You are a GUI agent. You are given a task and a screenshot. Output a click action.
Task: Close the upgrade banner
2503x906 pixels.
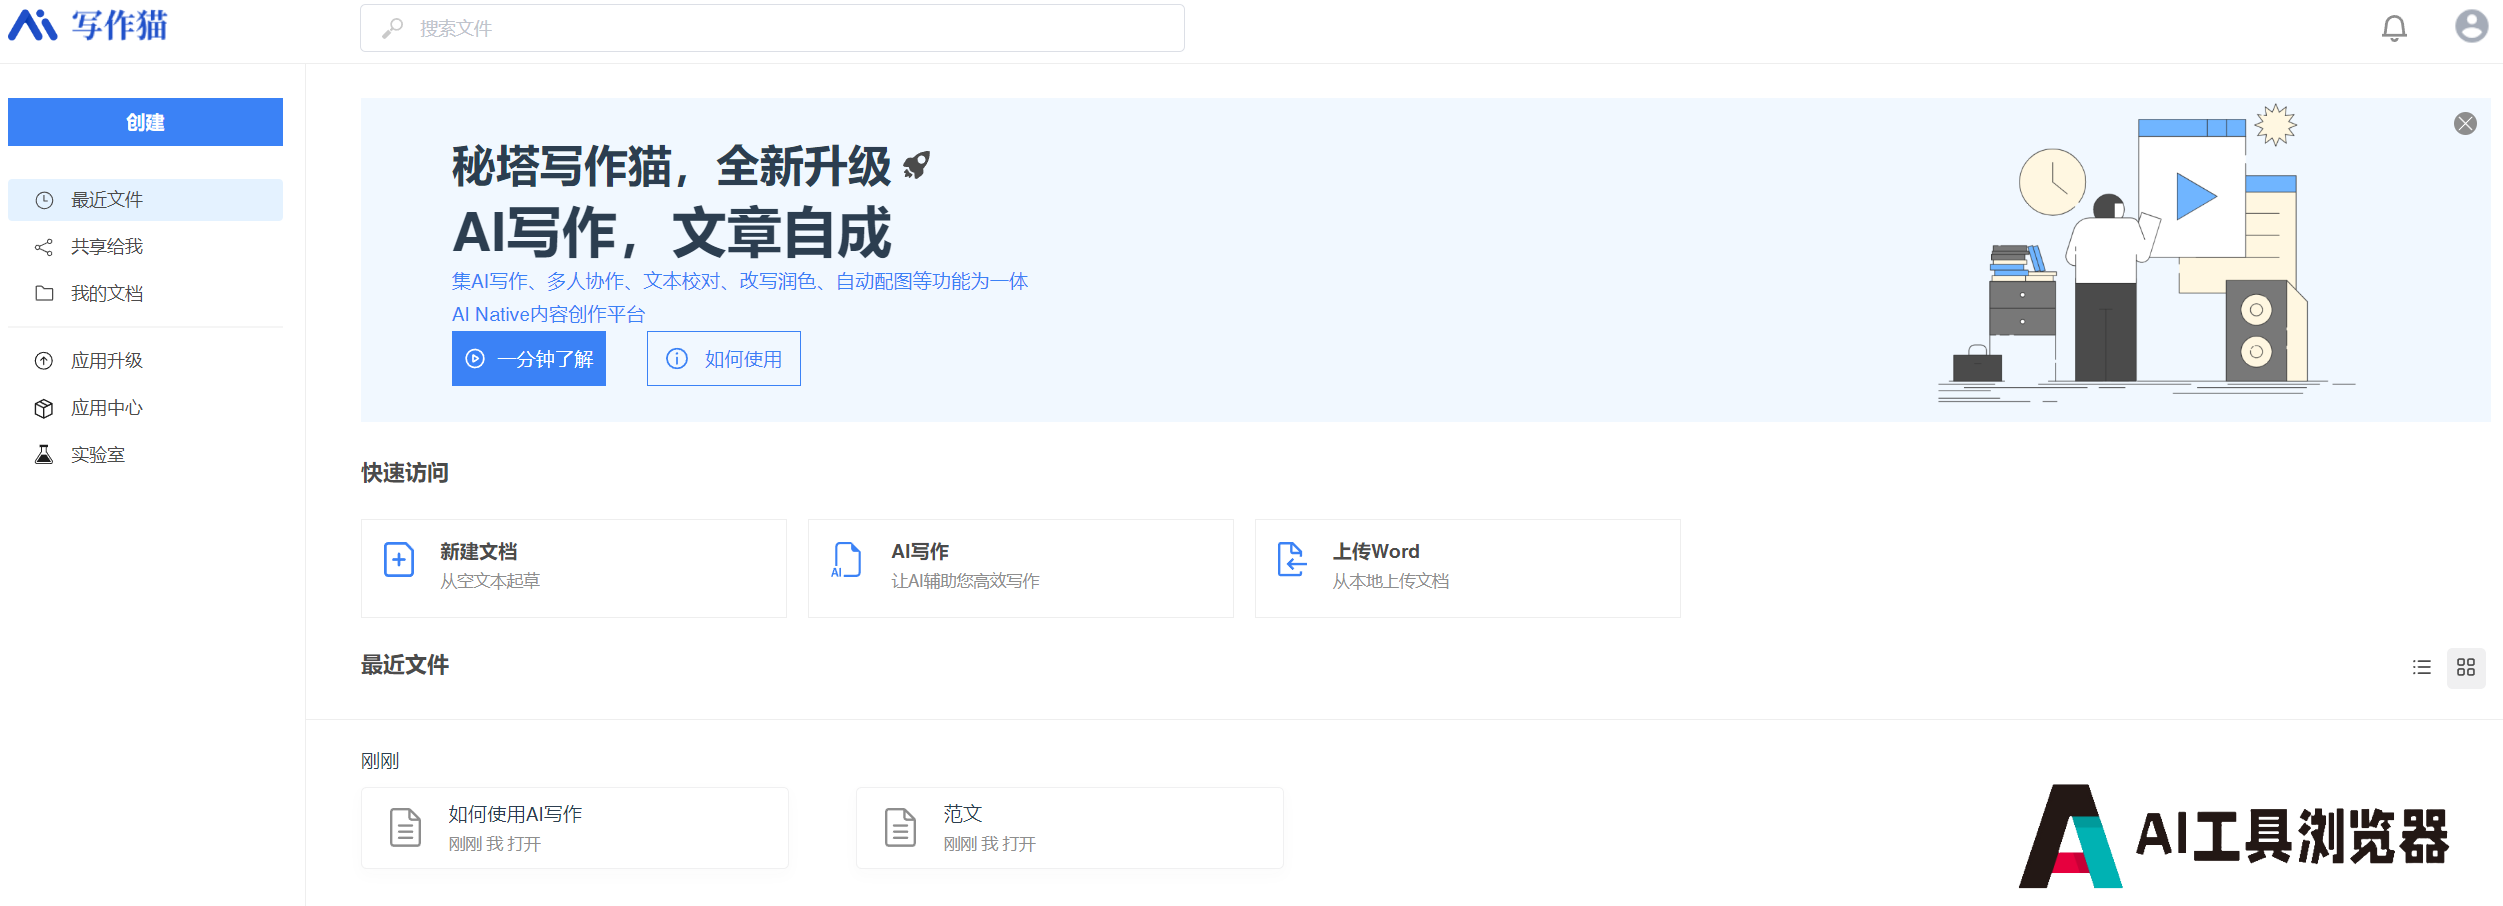tap(2465, 123)
